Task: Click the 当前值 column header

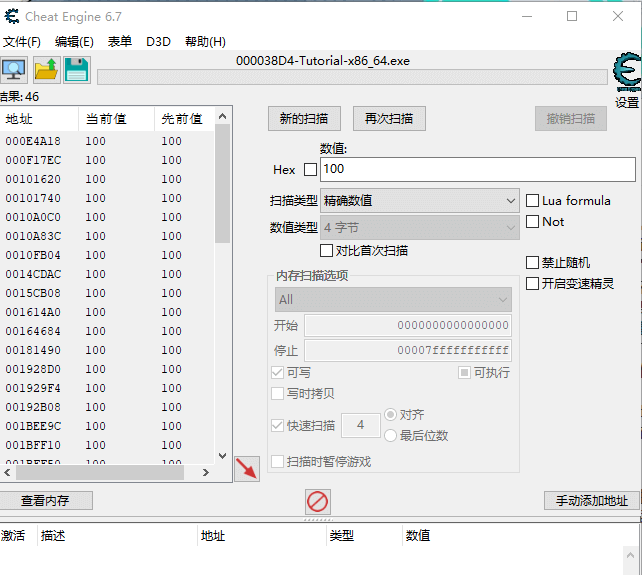Action: tap(116, 119)
